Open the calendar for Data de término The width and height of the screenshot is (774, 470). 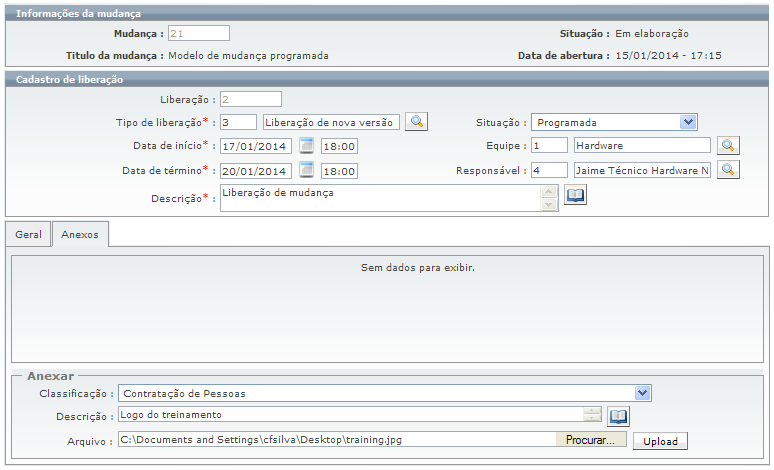pos(307,170)
